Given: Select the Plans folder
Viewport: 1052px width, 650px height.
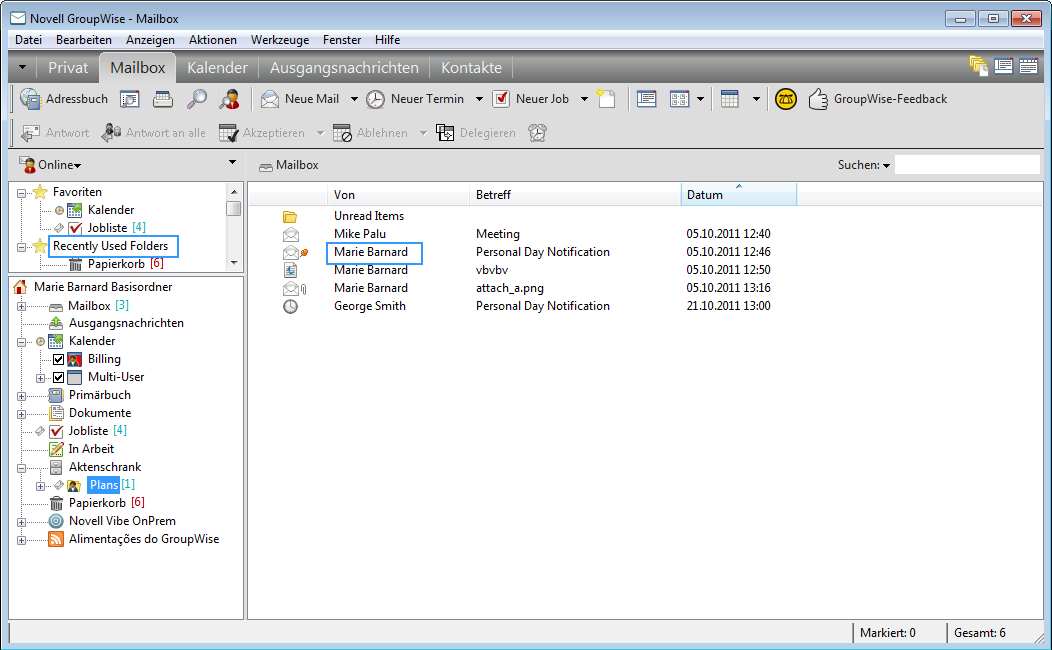Looking at the screenshot, I should point(103,485).
